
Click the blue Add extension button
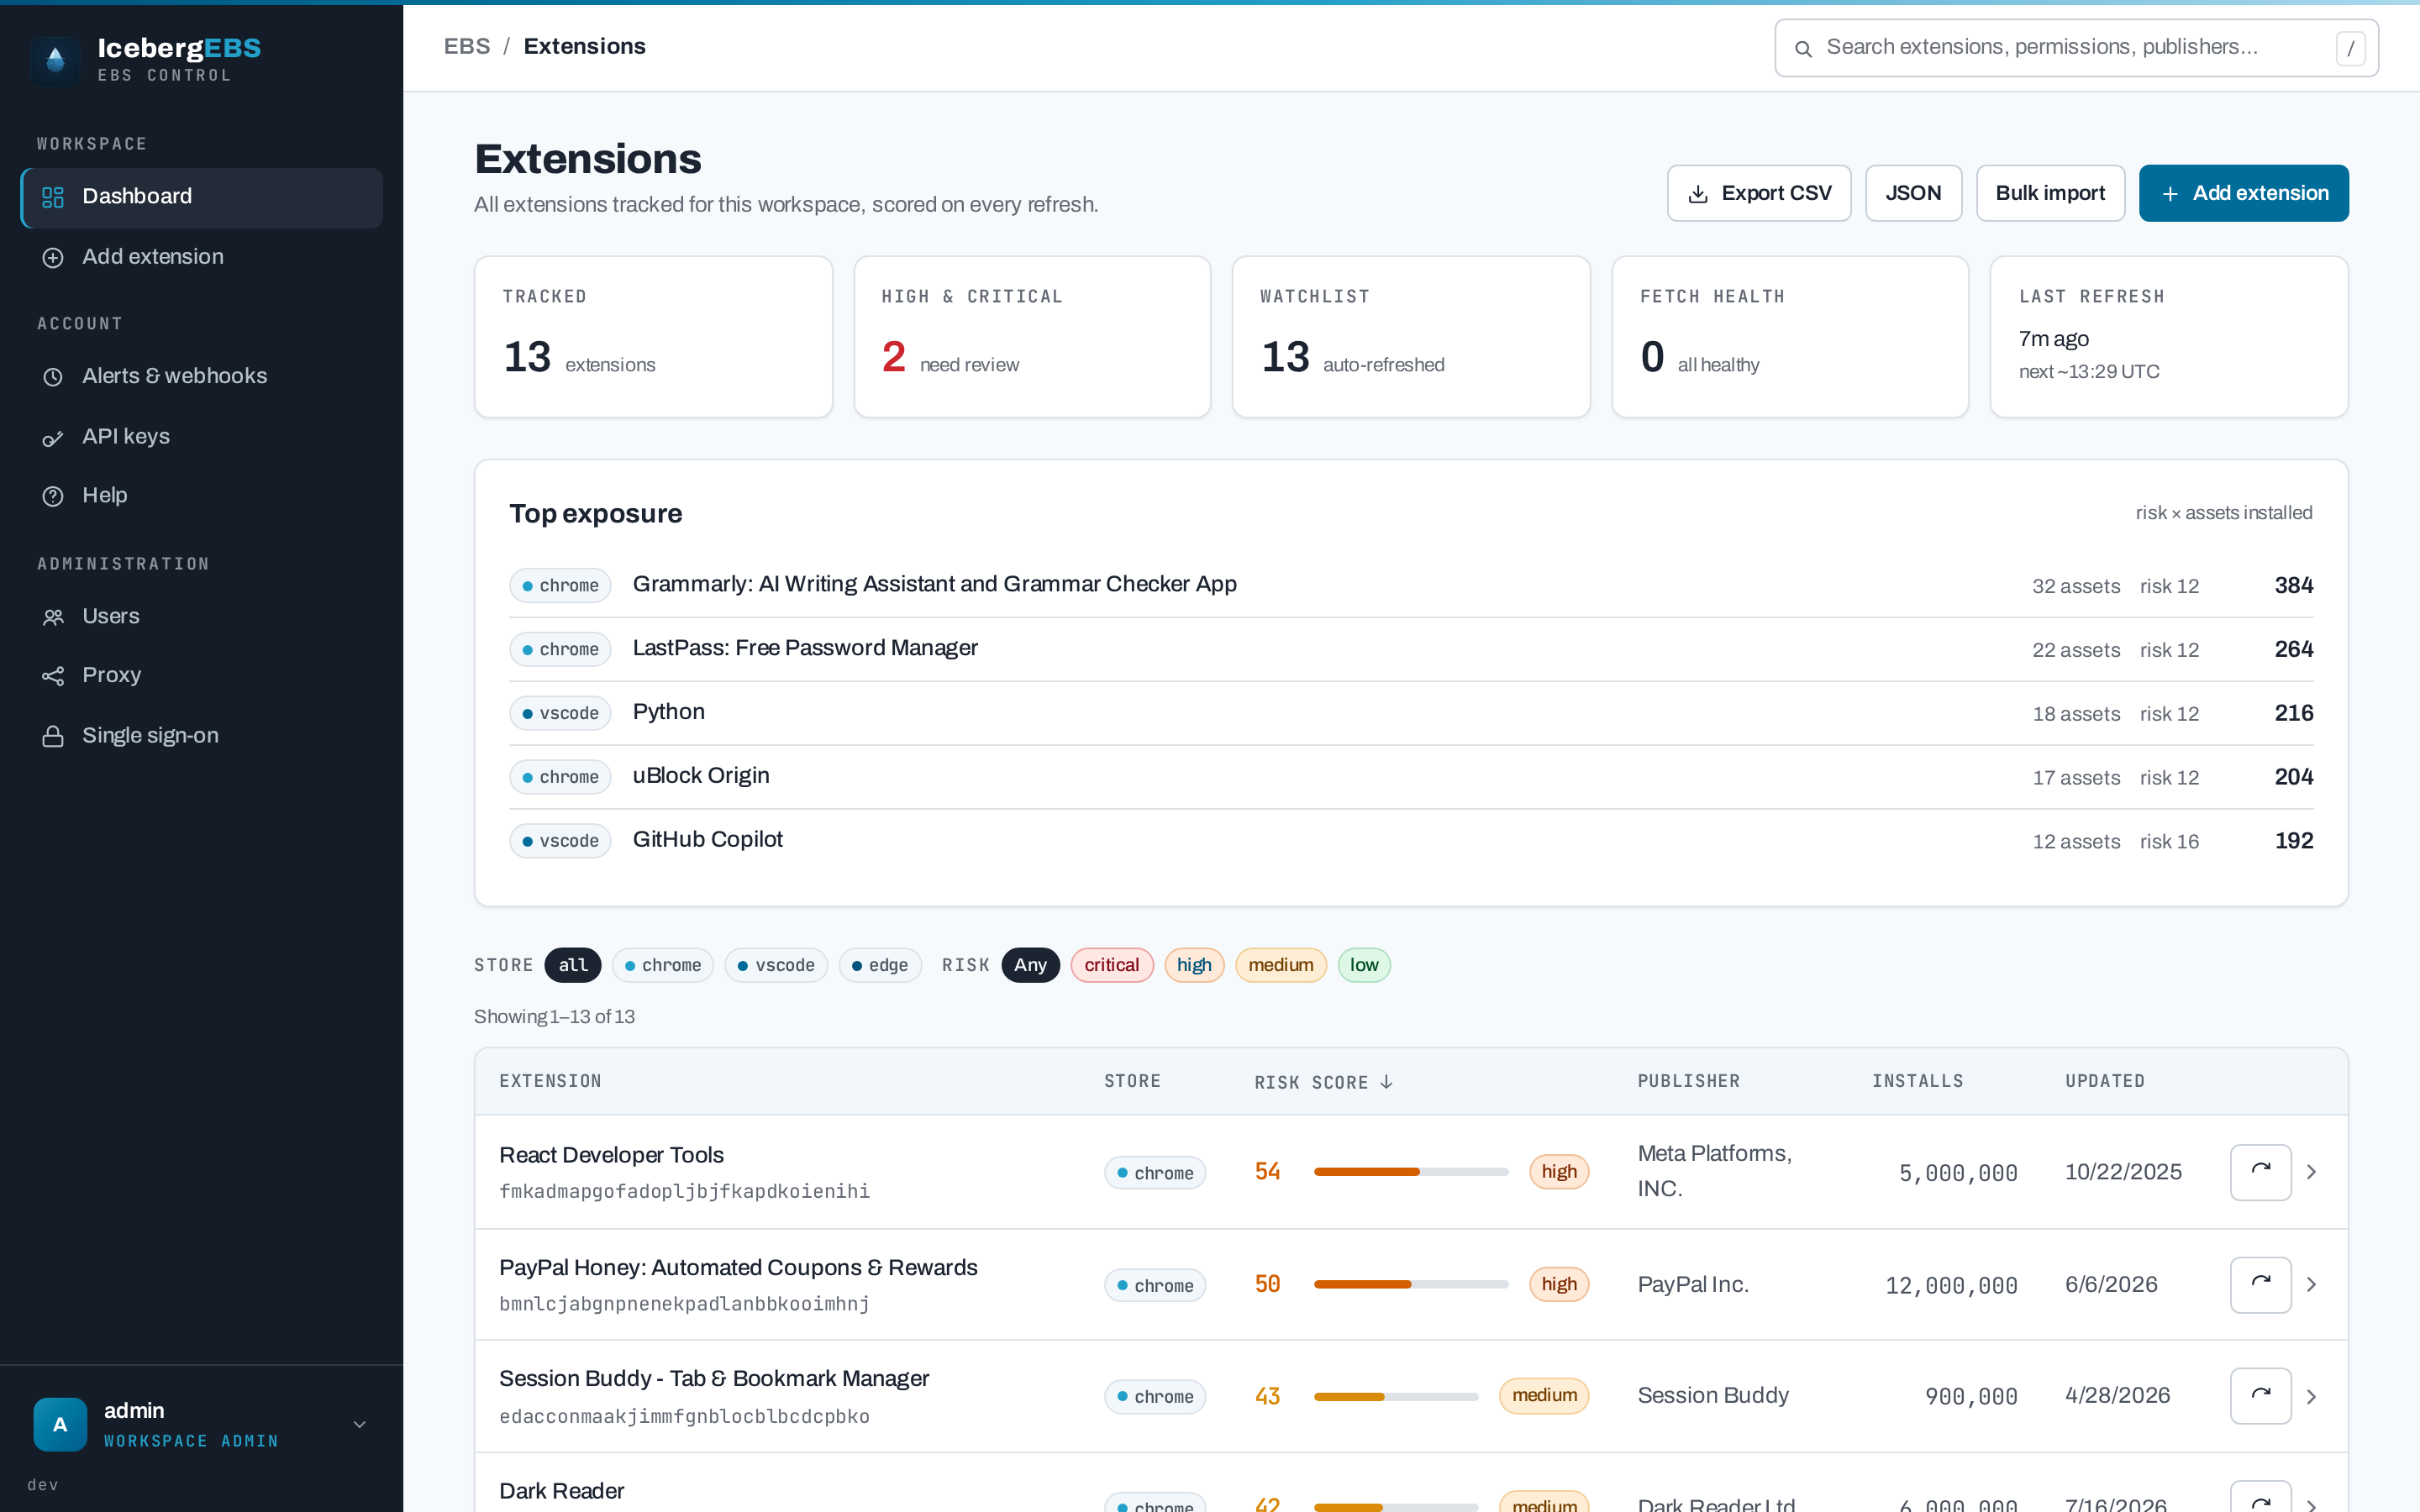[x=2243, y=194]
